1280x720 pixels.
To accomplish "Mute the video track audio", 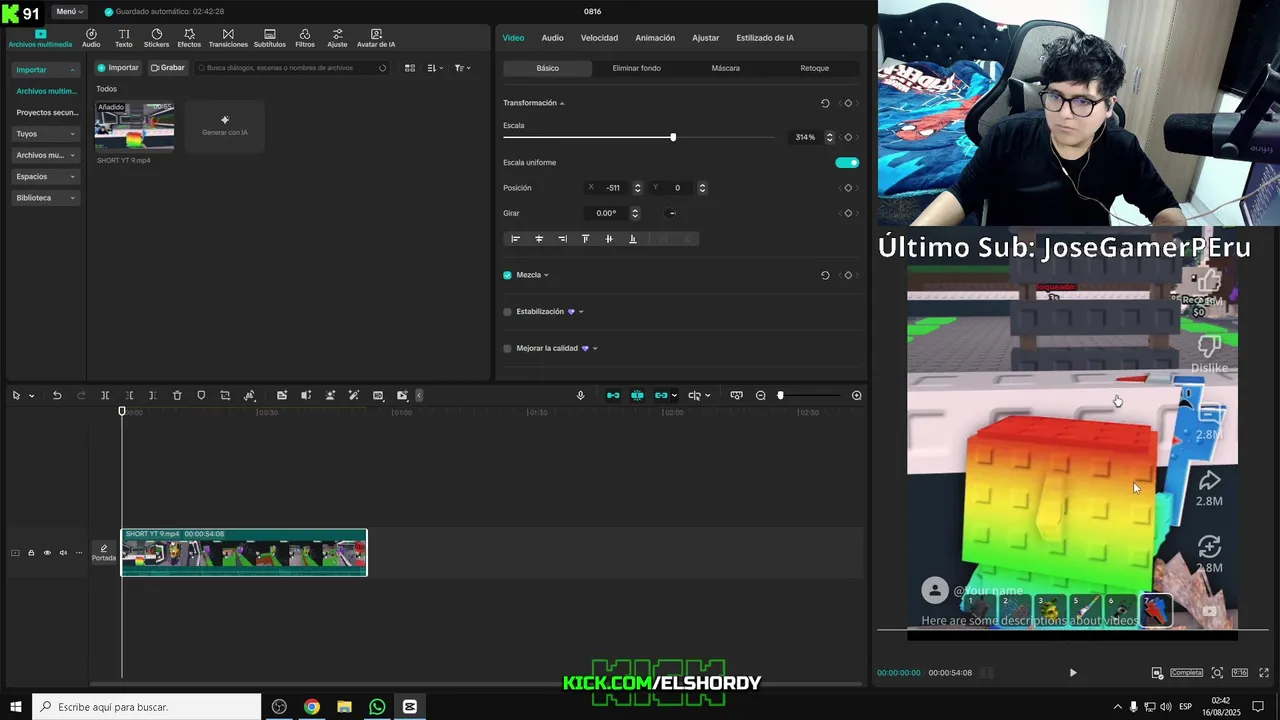I will tap(63, 553).
